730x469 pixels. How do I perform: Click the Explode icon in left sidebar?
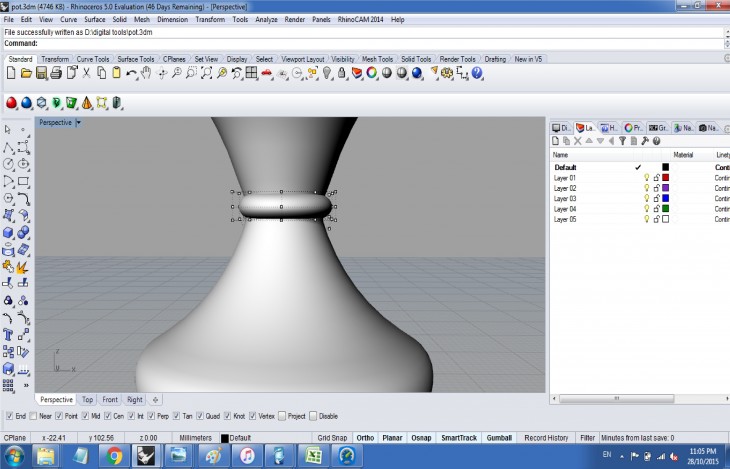click(23, 266)
